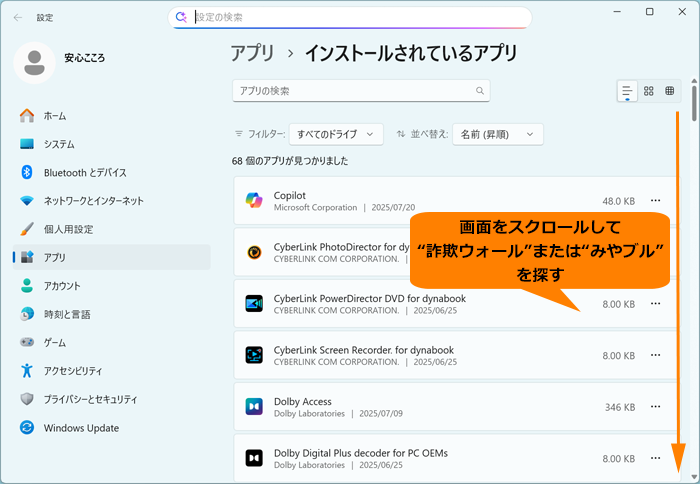
Task: Click 68 個のアプリが見つかりました text
Action: click(x=290, y=161)
